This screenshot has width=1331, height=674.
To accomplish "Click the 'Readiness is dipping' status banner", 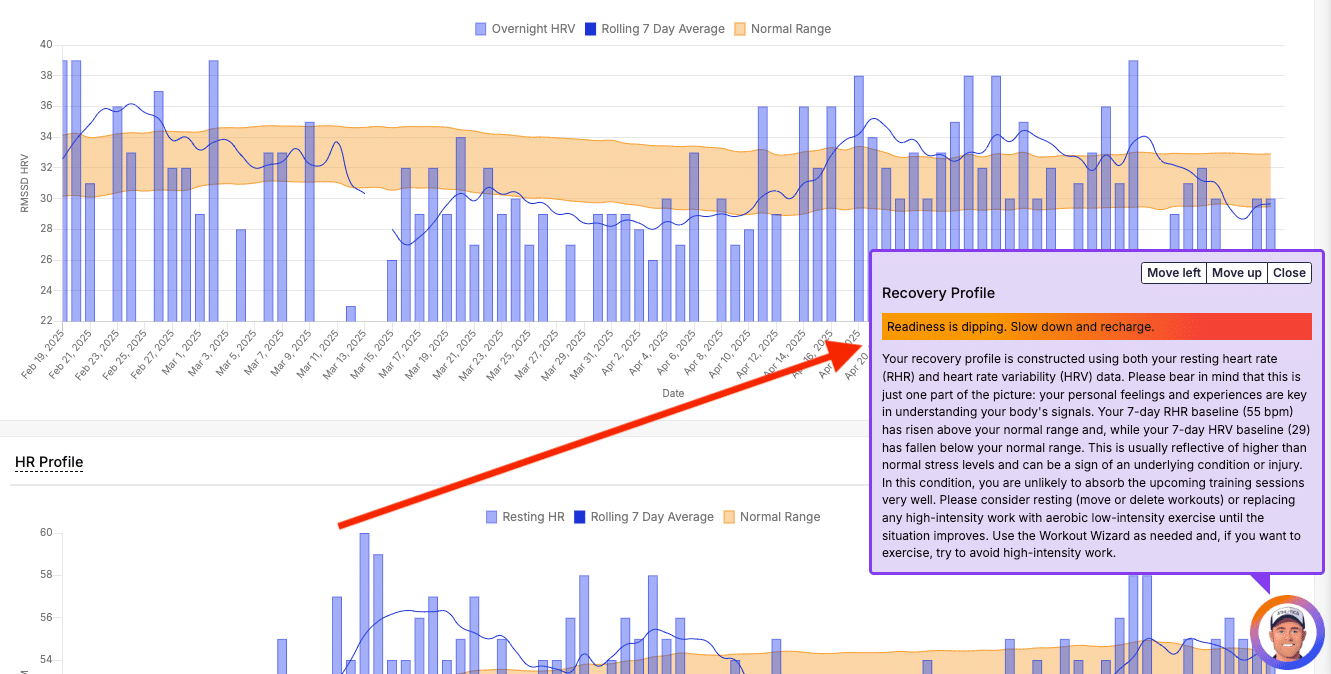I will click(x=1097, y=326).
